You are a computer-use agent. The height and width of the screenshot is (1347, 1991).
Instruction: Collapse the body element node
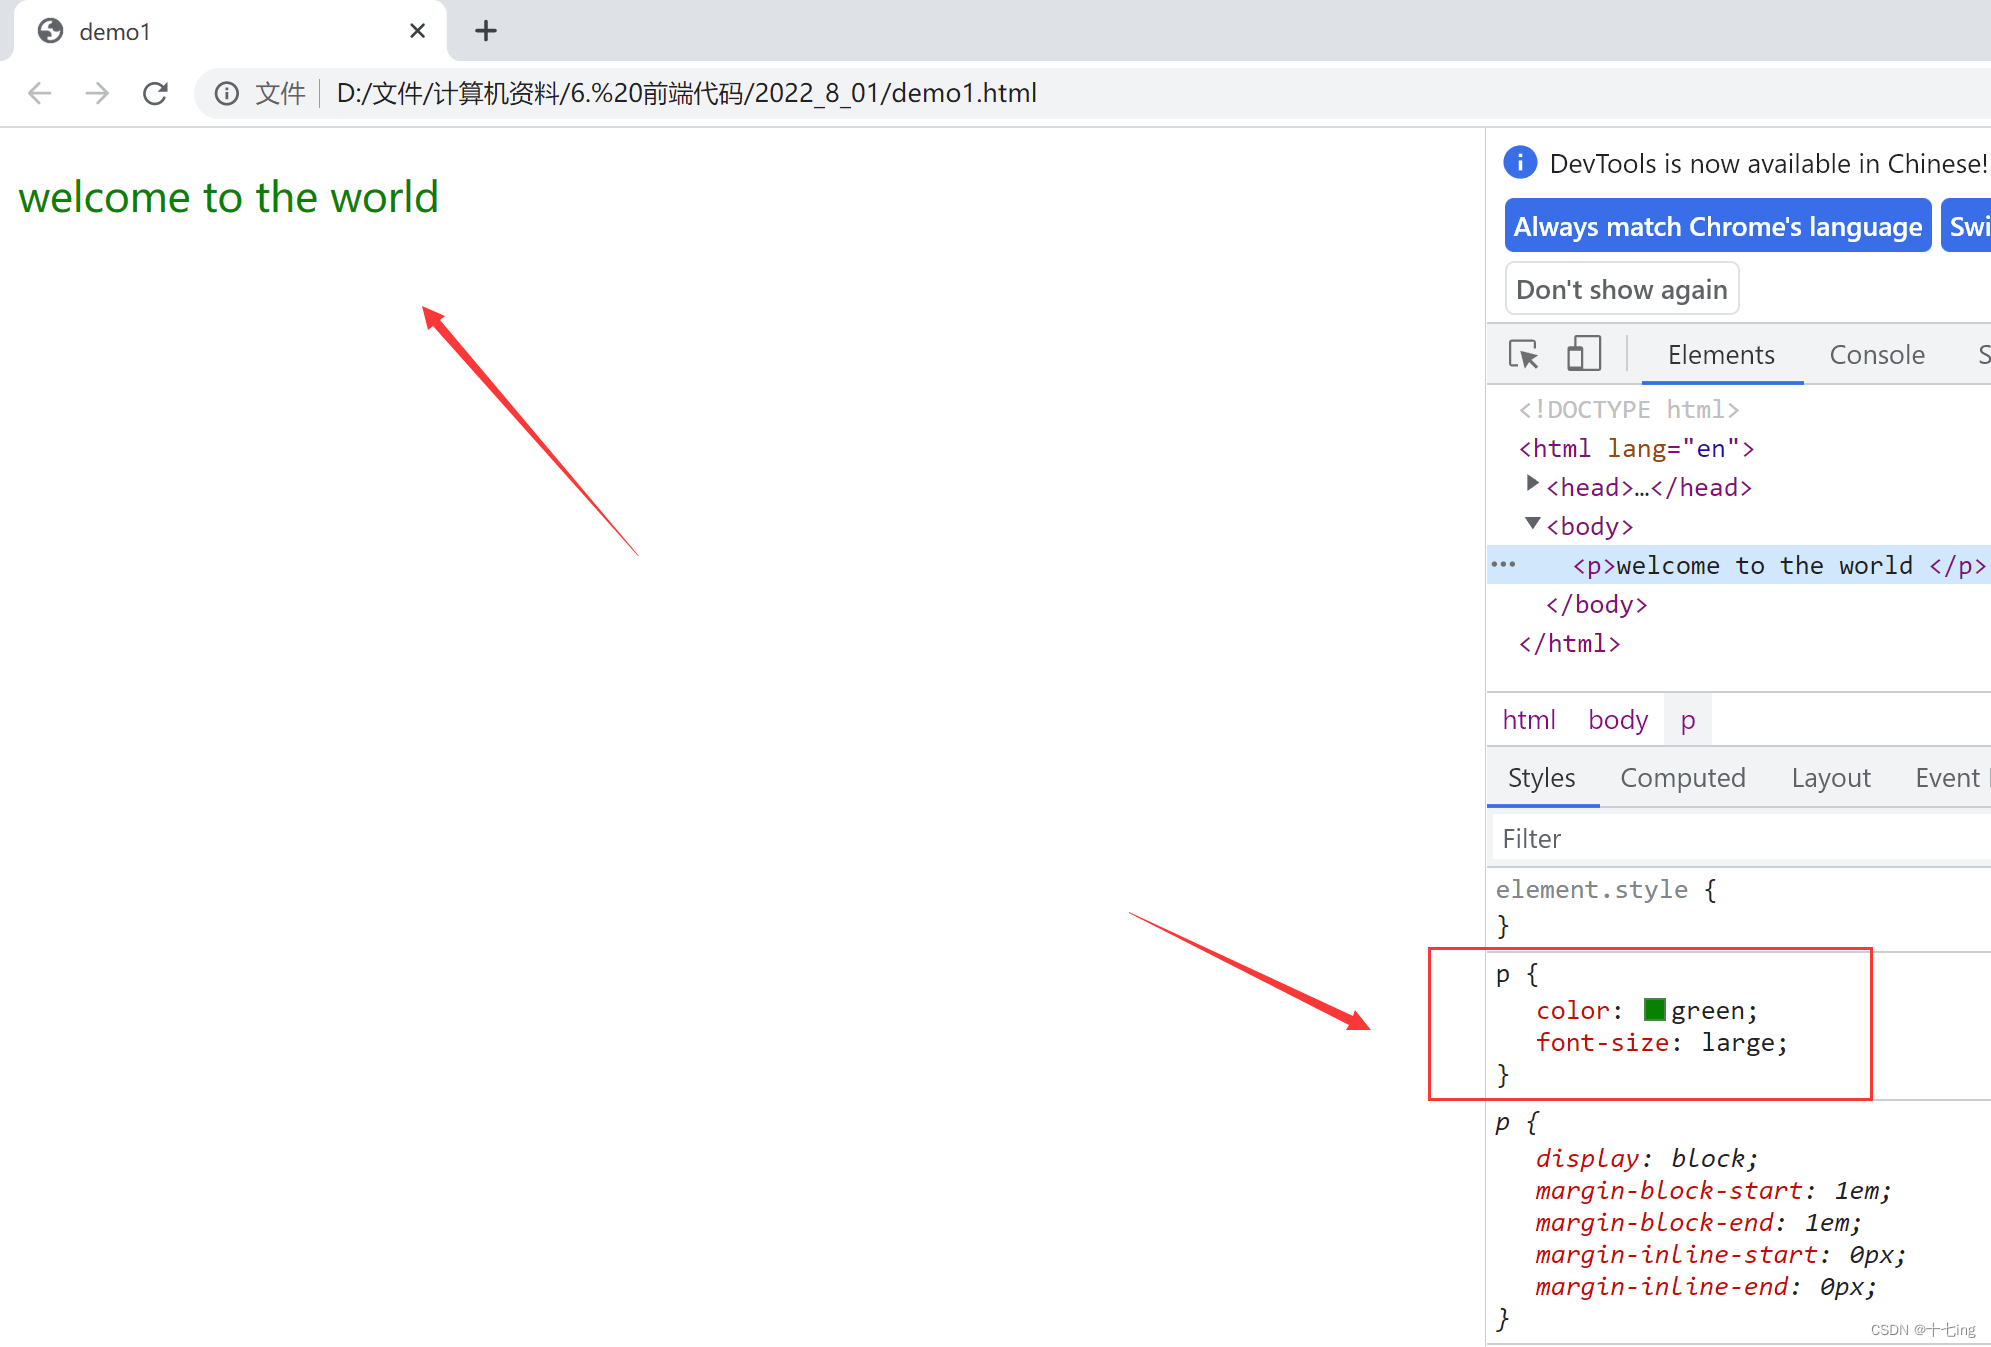tap(1532, 523)
